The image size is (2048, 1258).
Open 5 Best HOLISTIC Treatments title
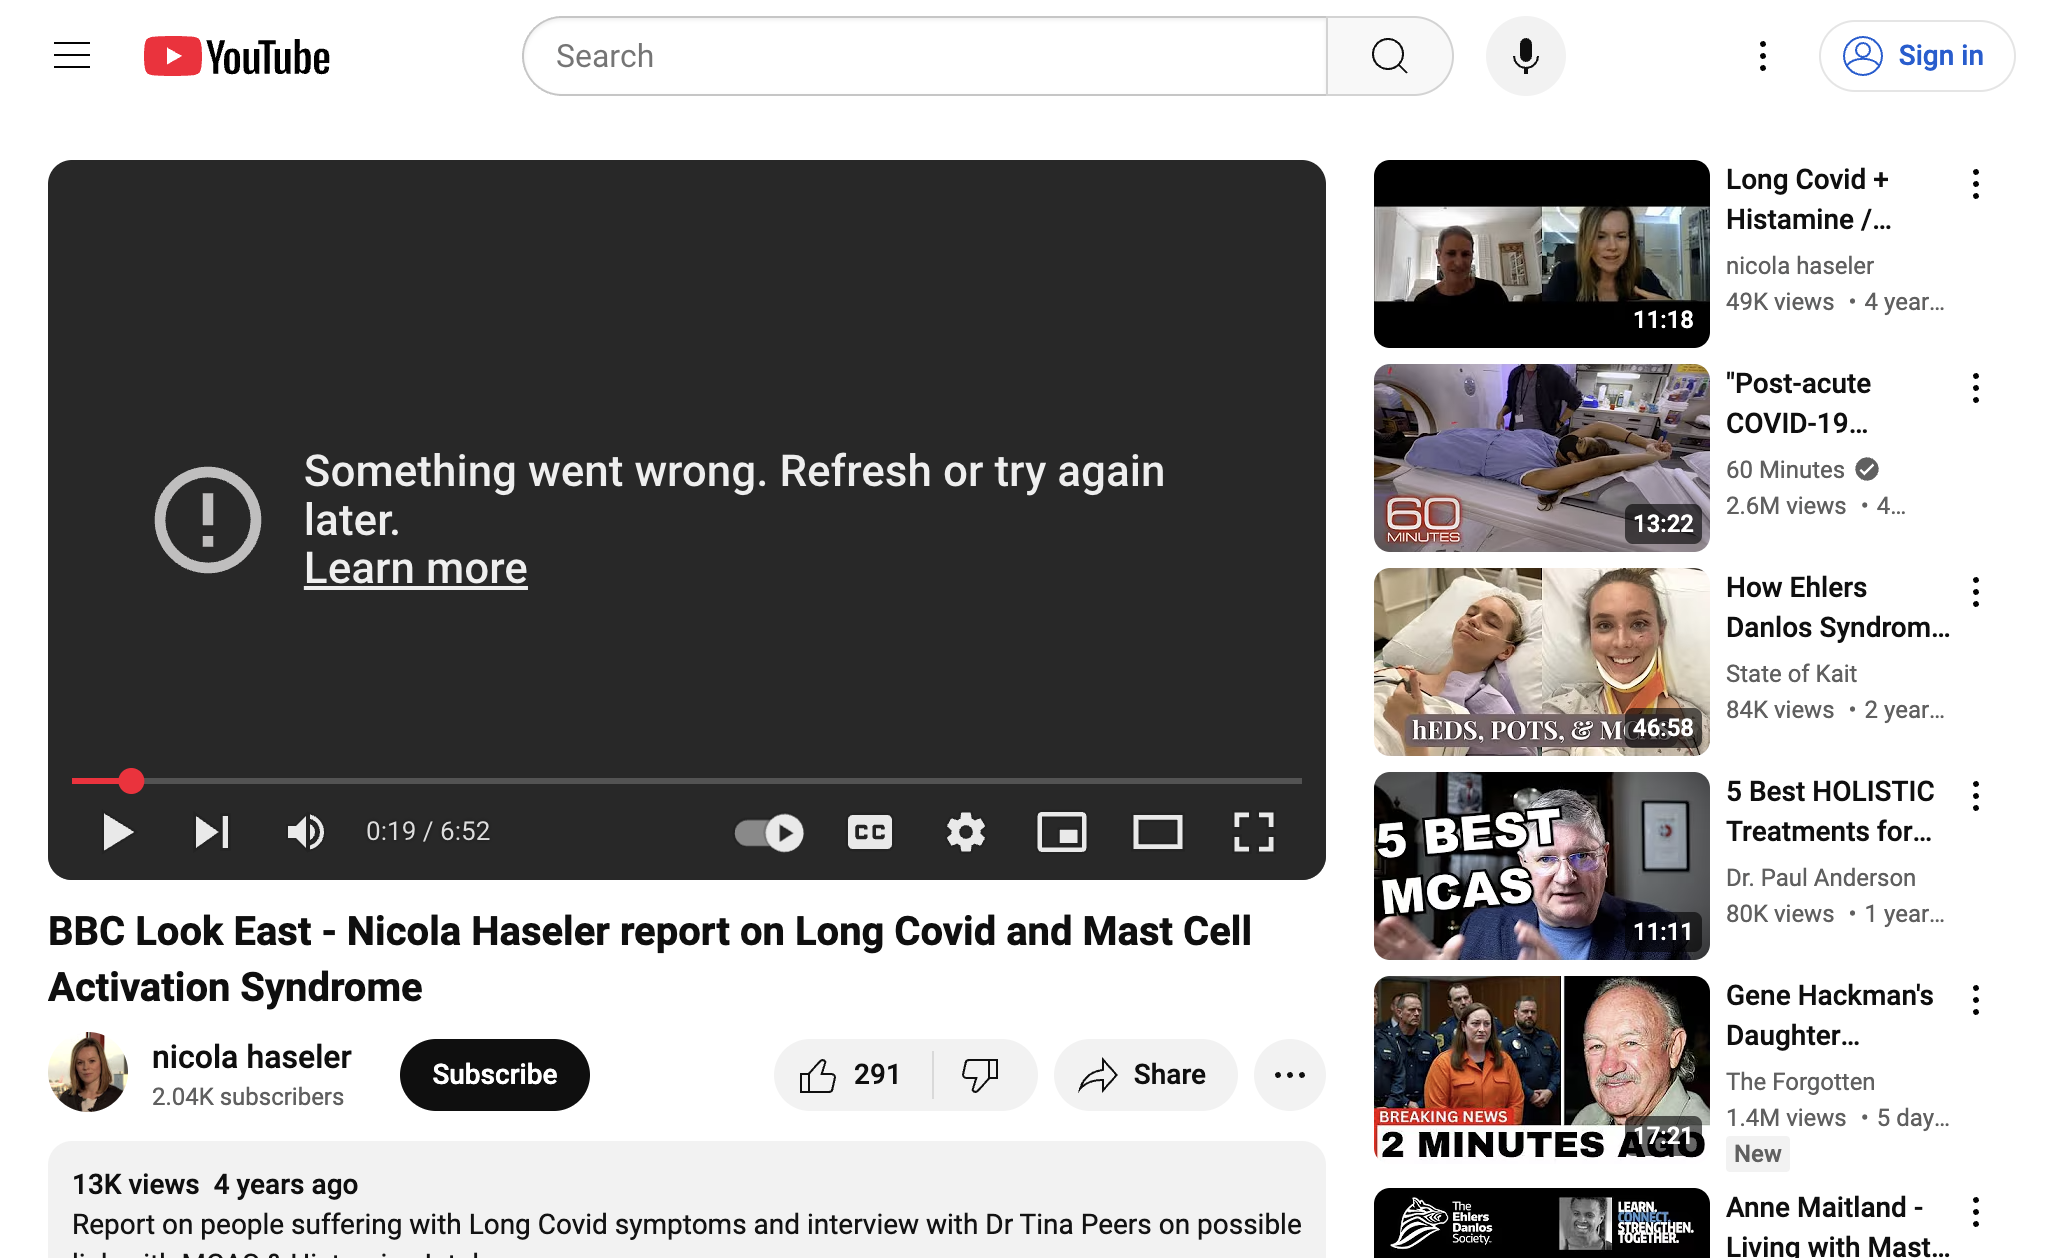point(1830,811)
